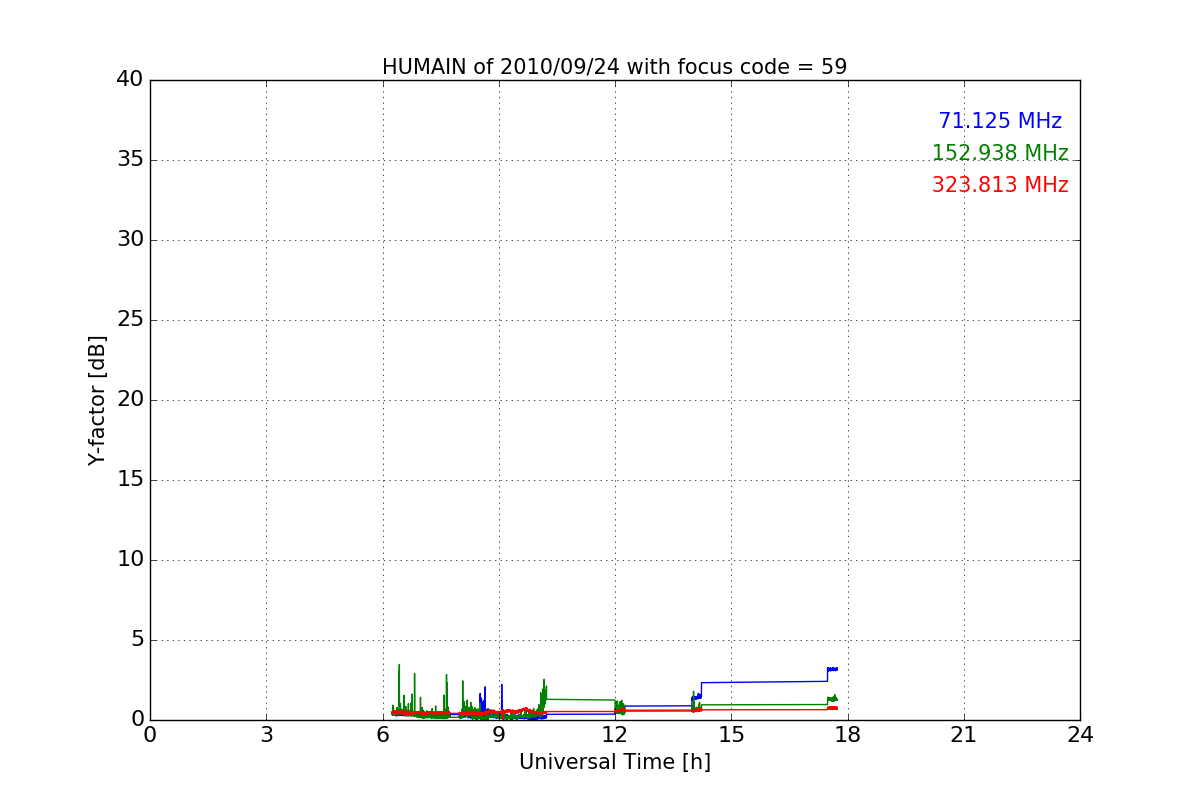Click x-axis tick label 18
The width and height of the screenshot is (1200, 800).
coord(848,735)
